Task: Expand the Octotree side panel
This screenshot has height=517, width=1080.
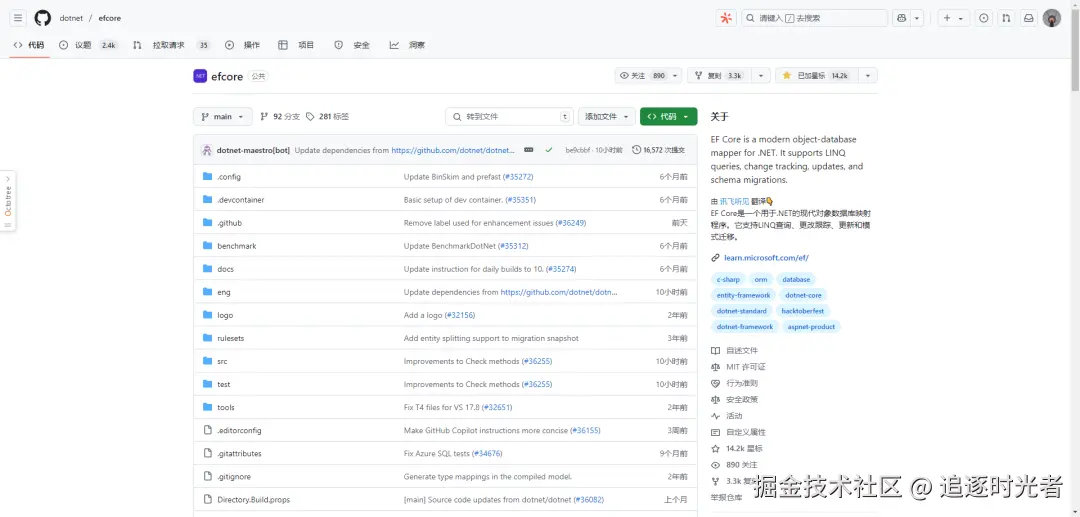Action: 8,200
